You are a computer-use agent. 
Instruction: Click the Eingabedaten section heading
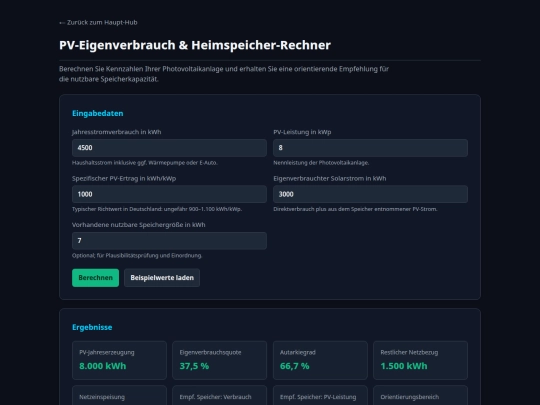[97, 113]
